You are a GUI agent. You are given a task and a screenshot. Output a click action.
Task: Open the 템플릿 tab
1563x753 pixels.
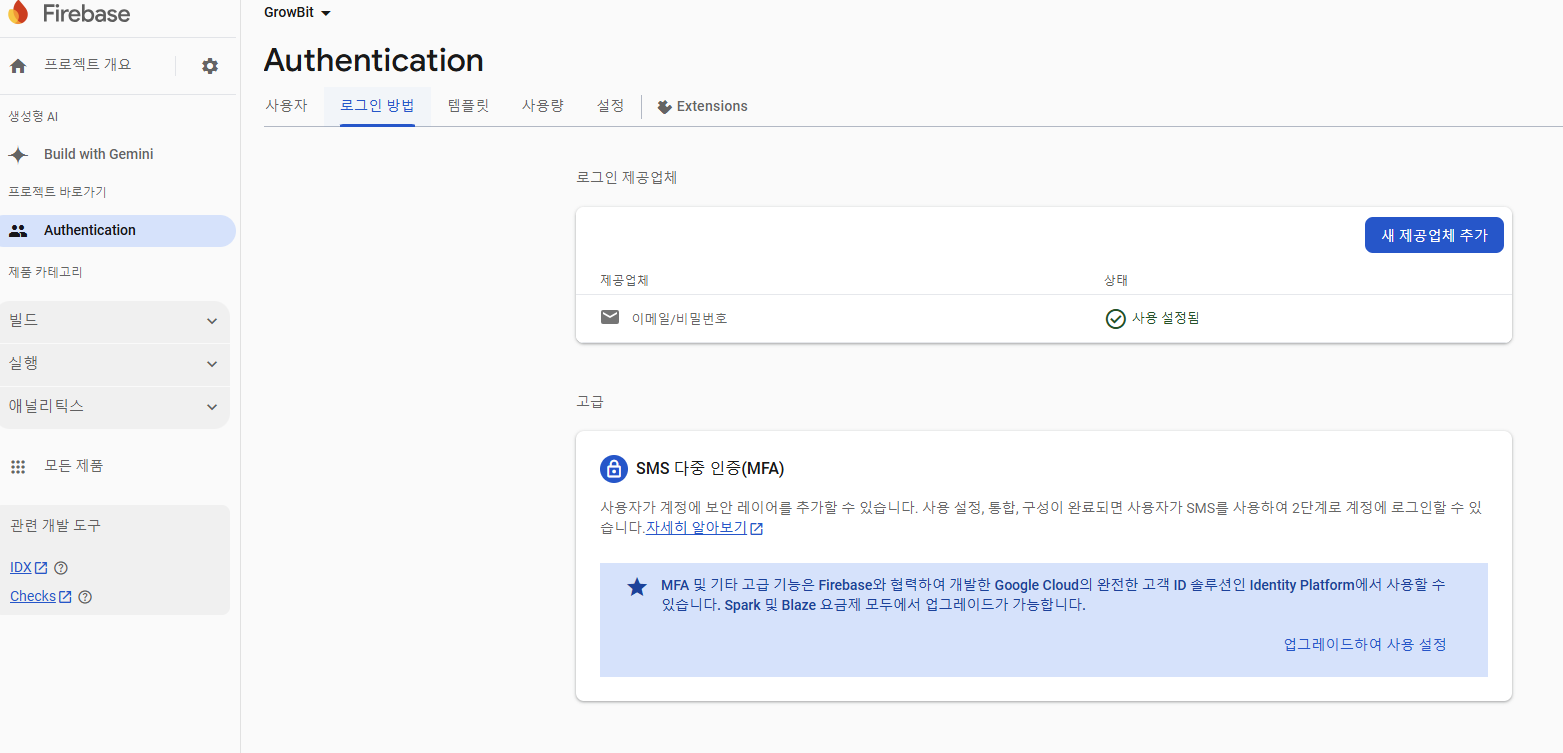(468, 106)
